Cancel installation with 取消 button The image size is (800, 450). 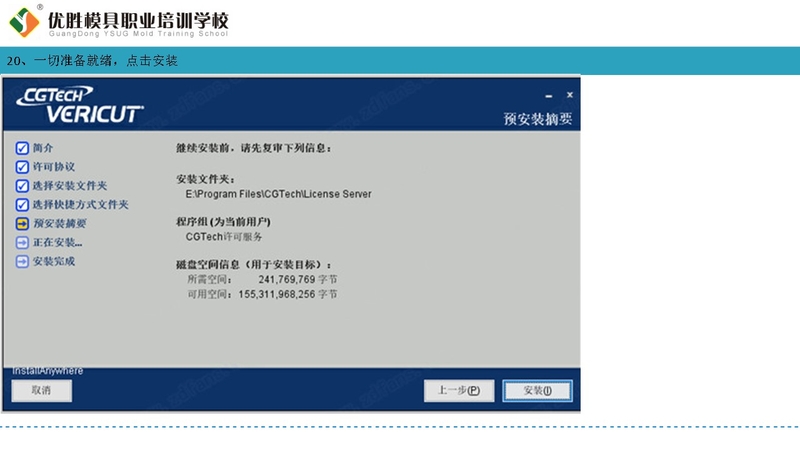41,391
